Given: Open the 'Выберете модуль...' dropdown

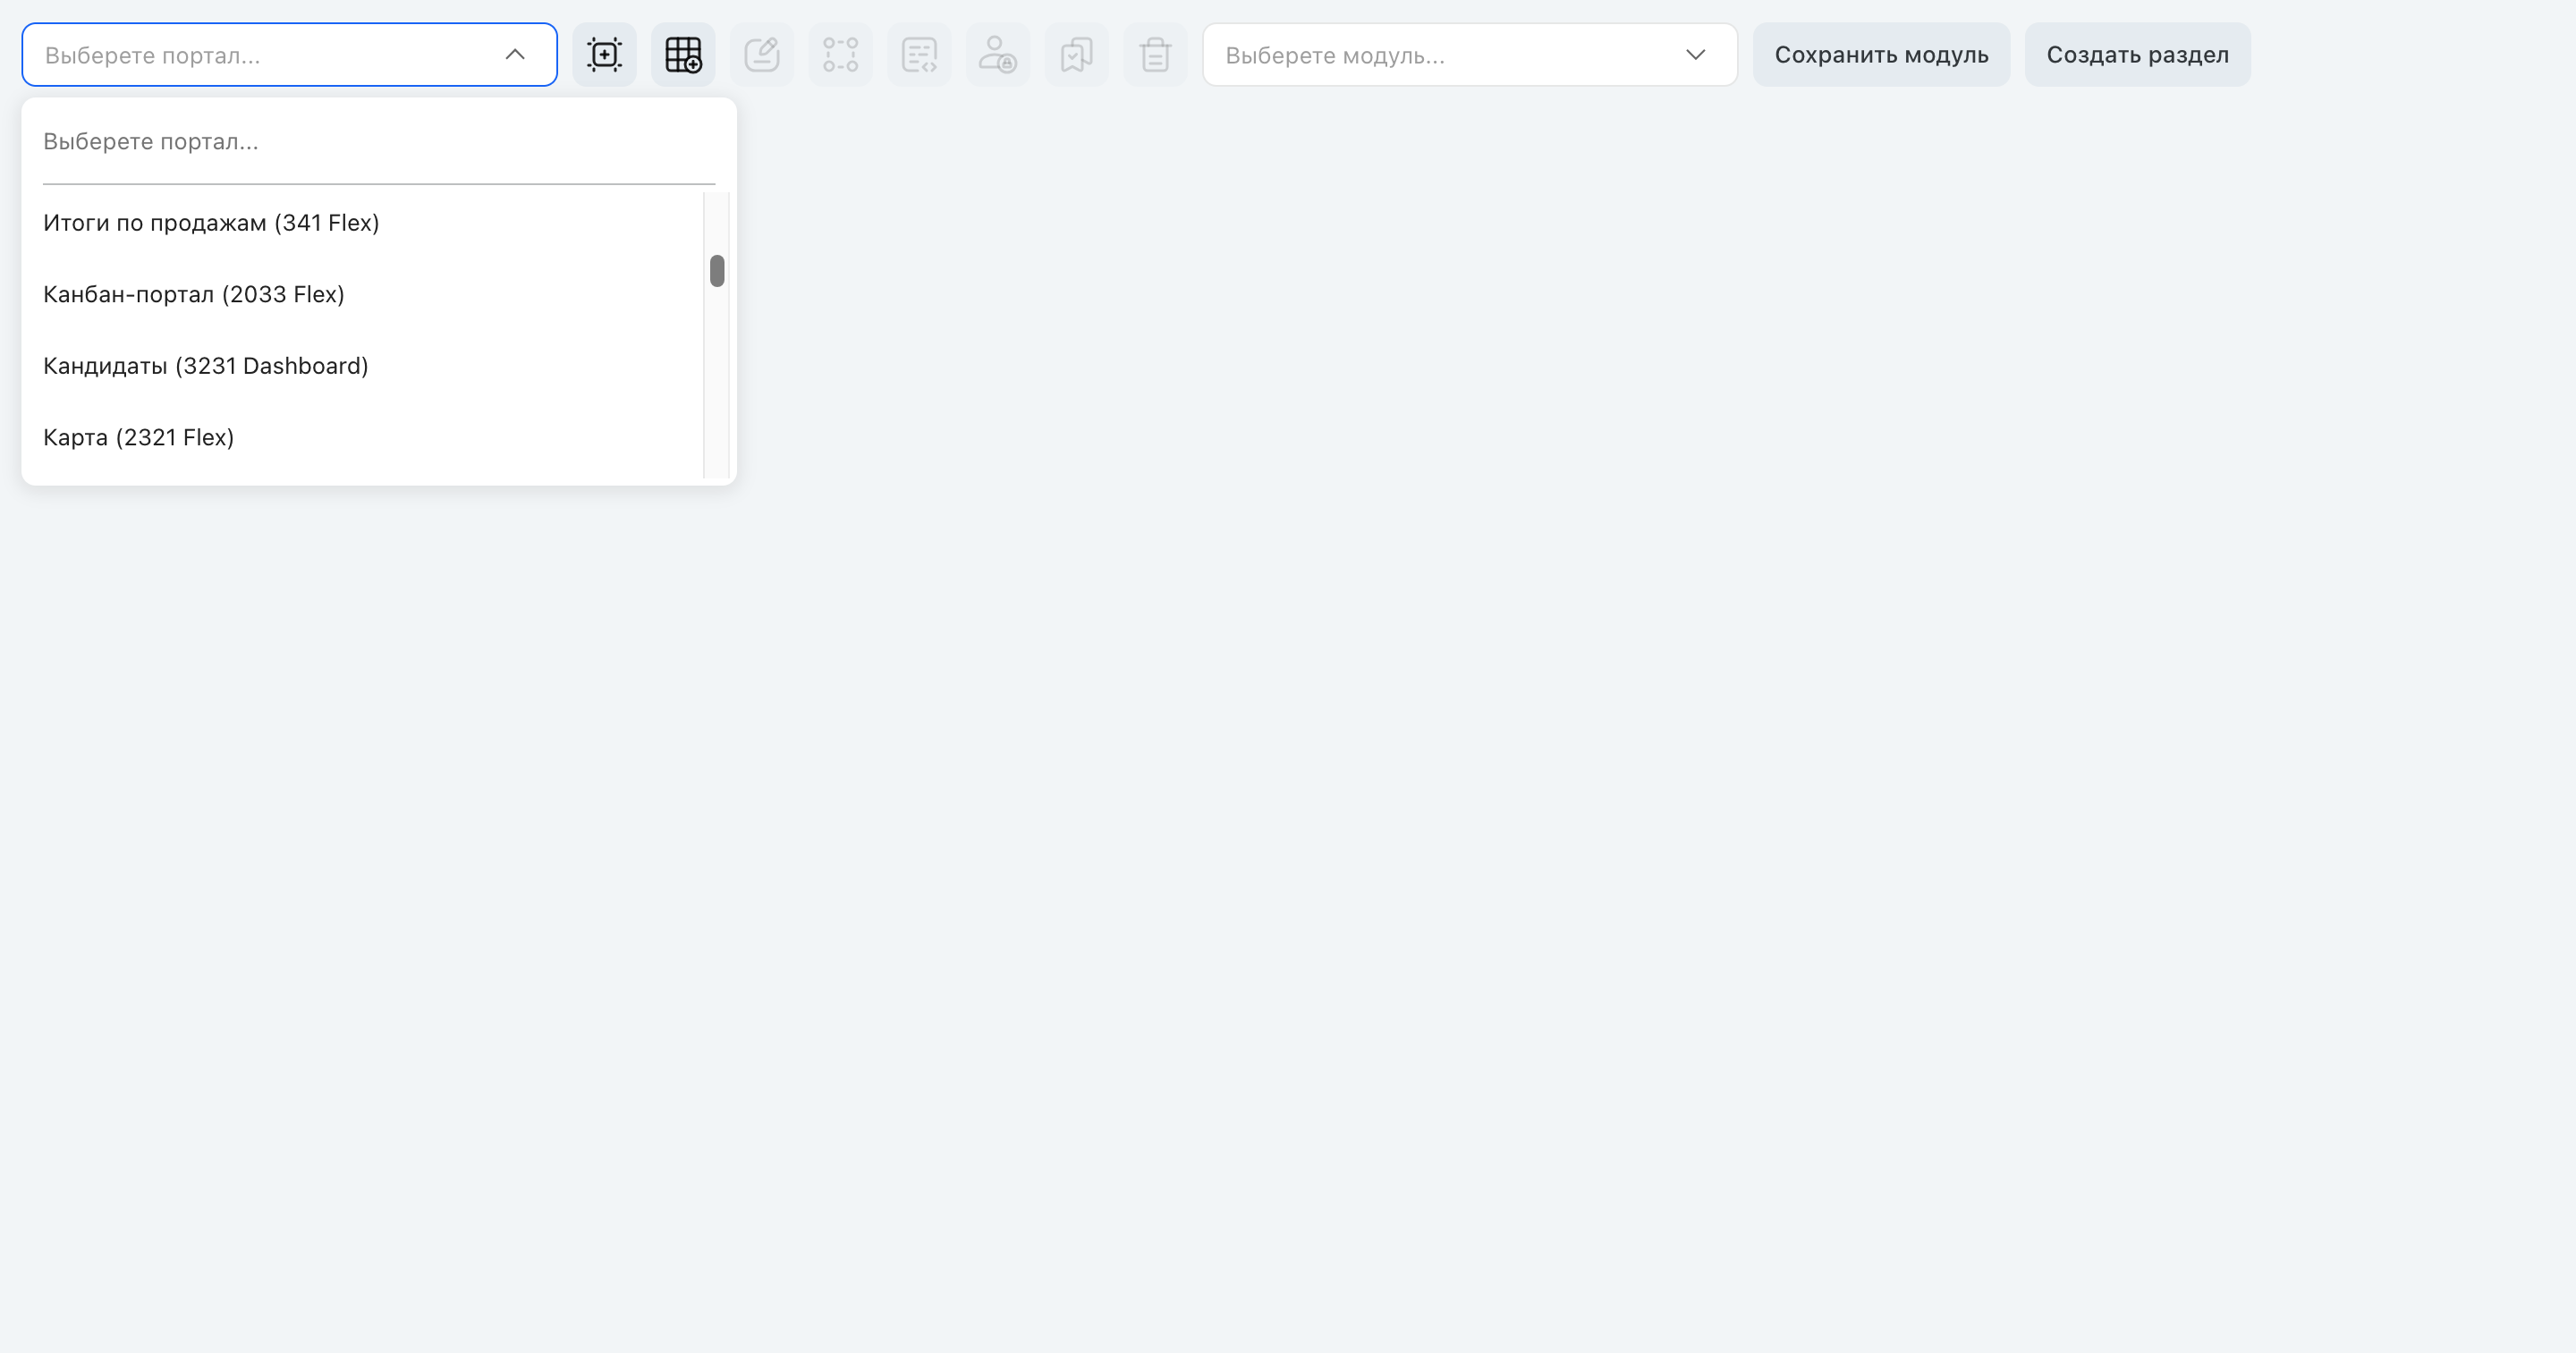Looking at the screenshot, I should [x=1469, y=54].
